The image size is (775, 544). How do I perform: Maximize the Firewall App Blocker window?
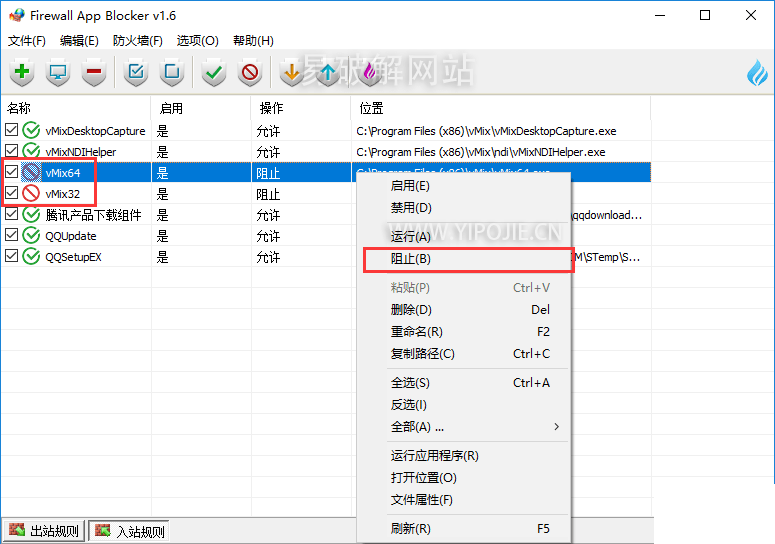coord(705,15)
